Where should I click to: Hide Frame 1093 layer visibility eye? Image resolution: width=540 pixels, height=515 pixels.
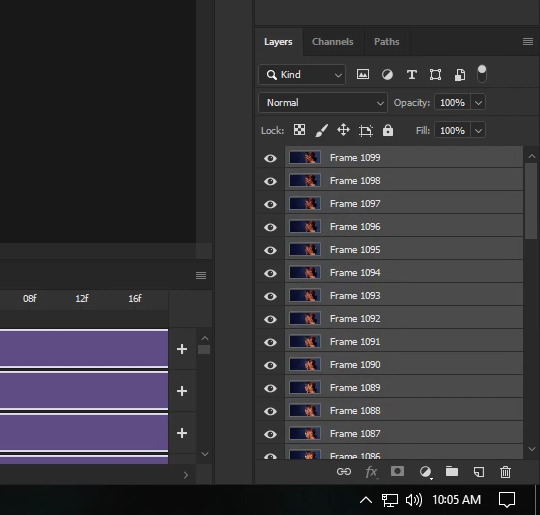tap(270, 296)
